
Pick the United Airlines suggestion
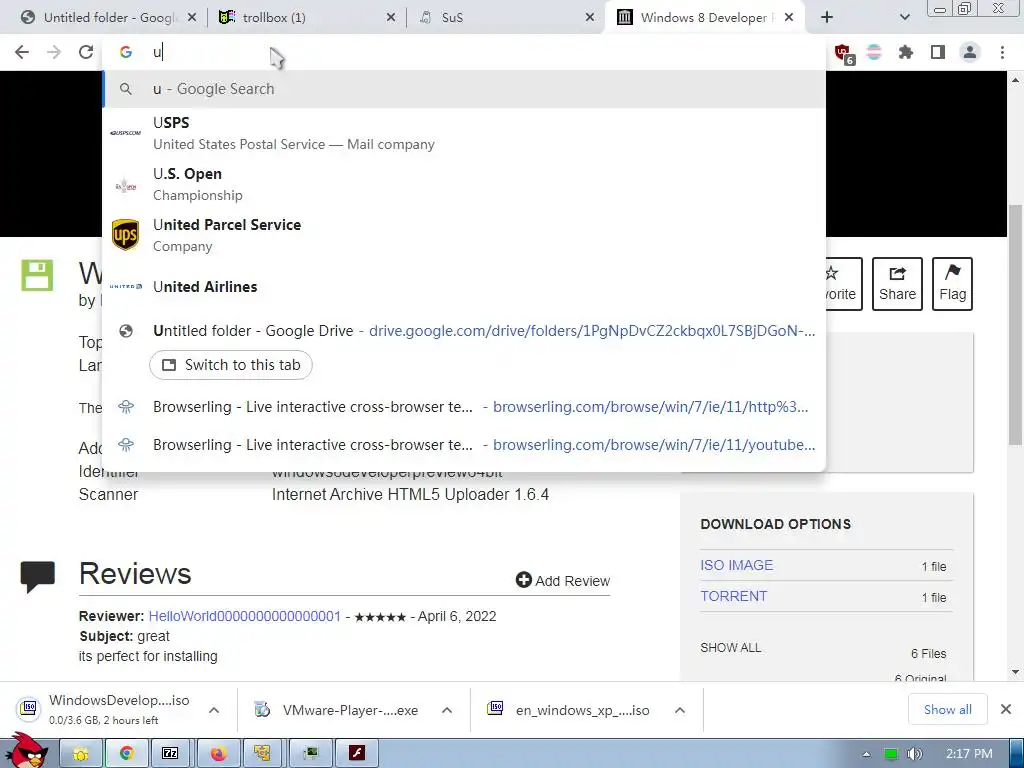tap(464, 287)
